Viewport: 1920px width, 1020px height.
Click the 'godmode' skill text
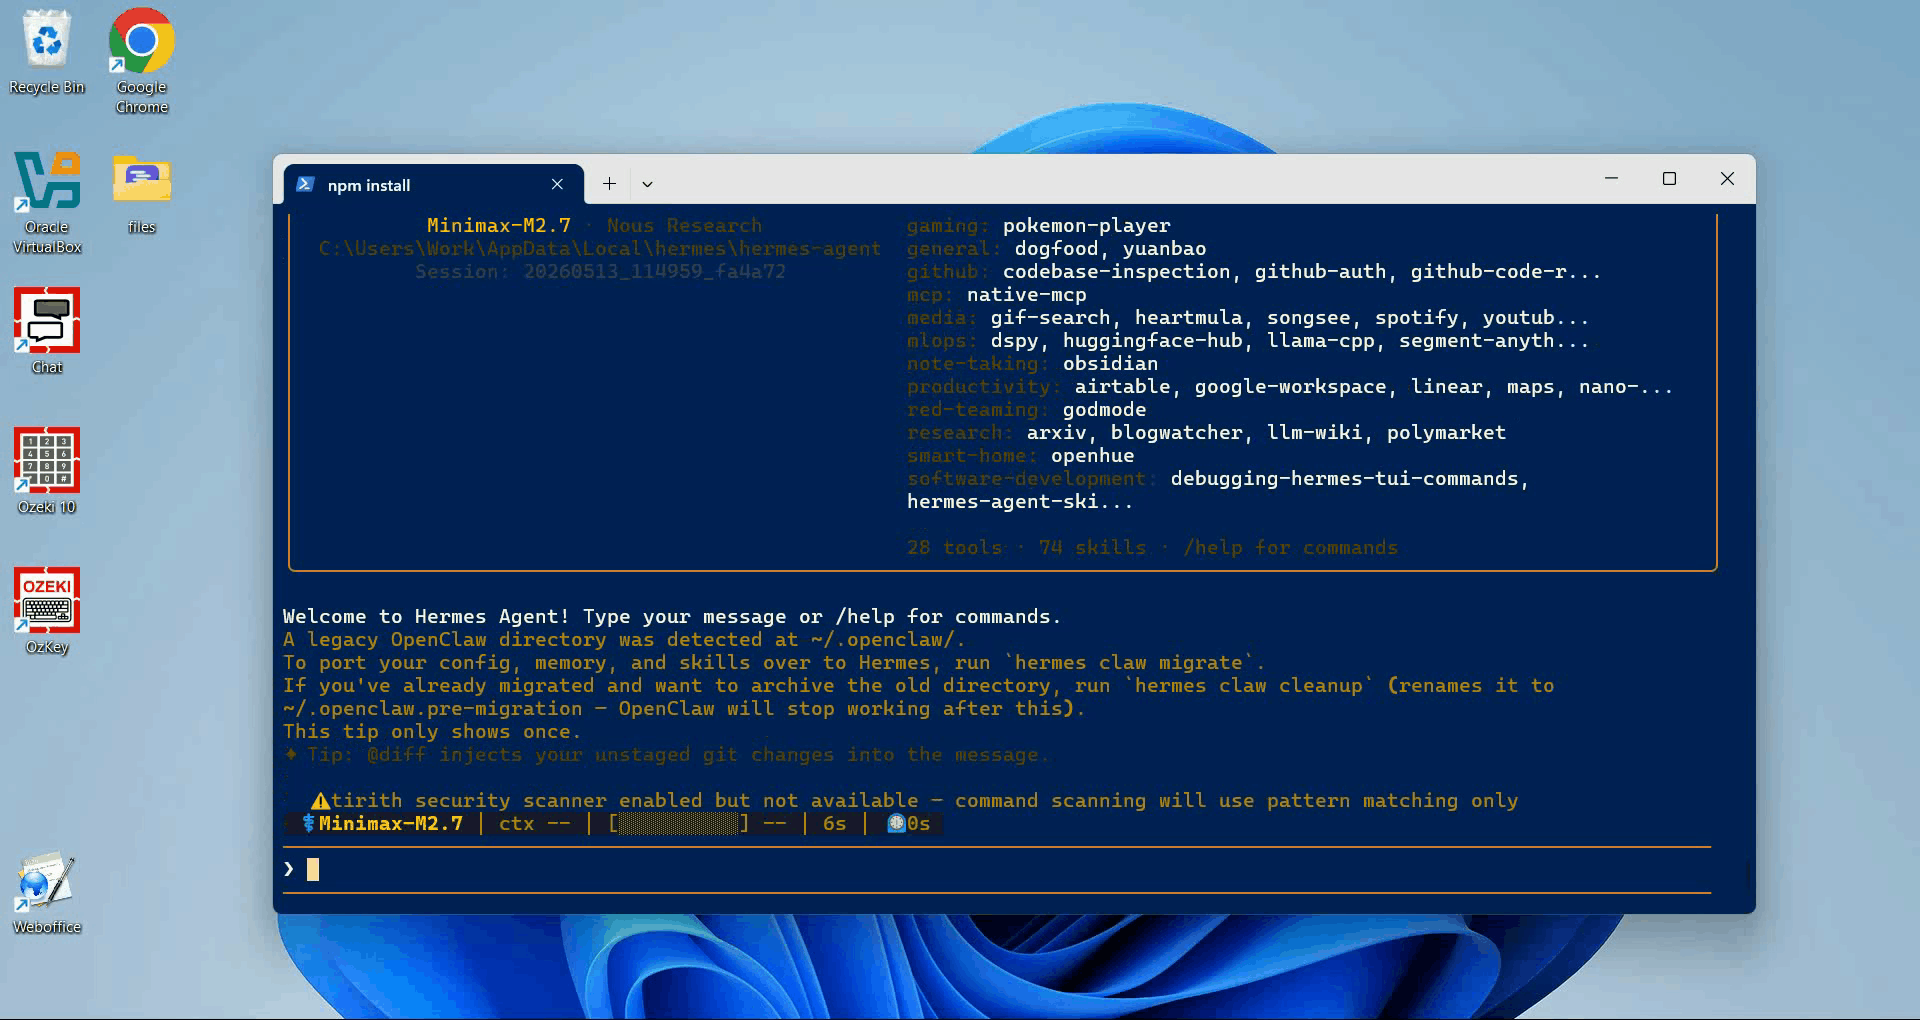click(x=1104, y=410)
